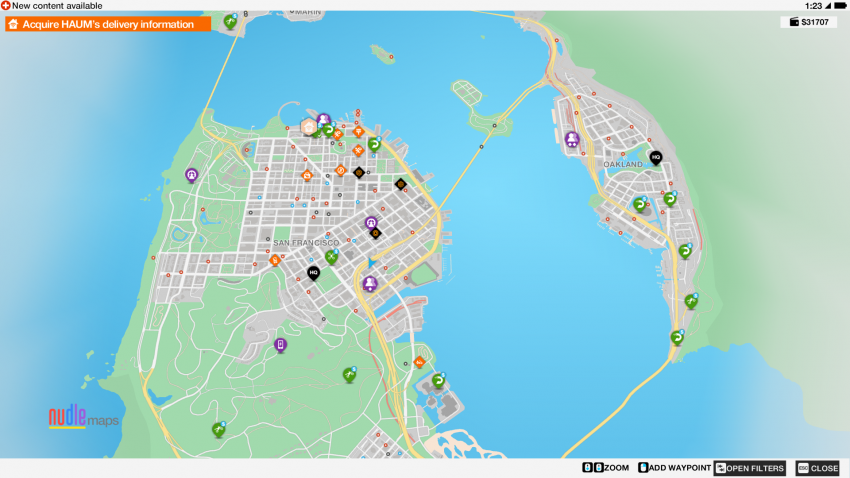The width and height of the screenshot is (850, 478).
Task: Click the red New content available icon
Action: 5,5
